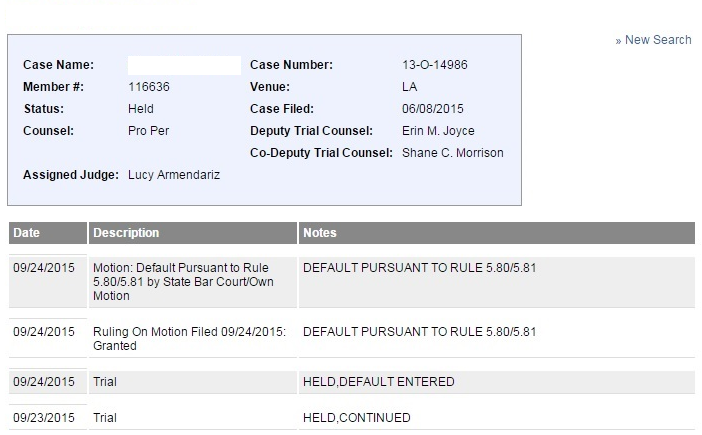
Task: Click the blank Case Name value box
Action: point(184,65)
